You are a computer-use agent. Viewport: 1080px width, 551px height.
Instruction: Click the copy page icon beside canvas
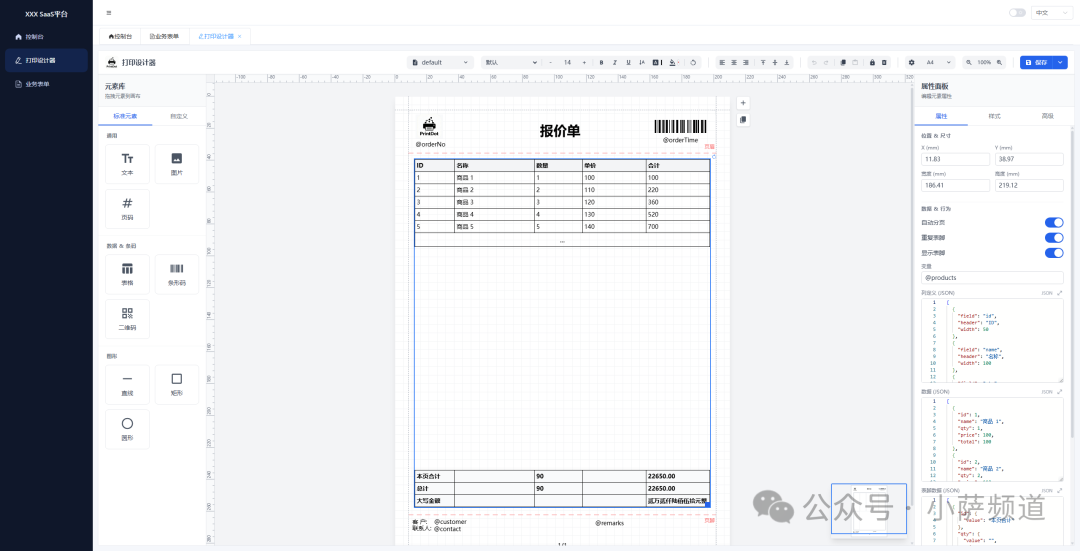pyautogui.click(x=742, y=120)
